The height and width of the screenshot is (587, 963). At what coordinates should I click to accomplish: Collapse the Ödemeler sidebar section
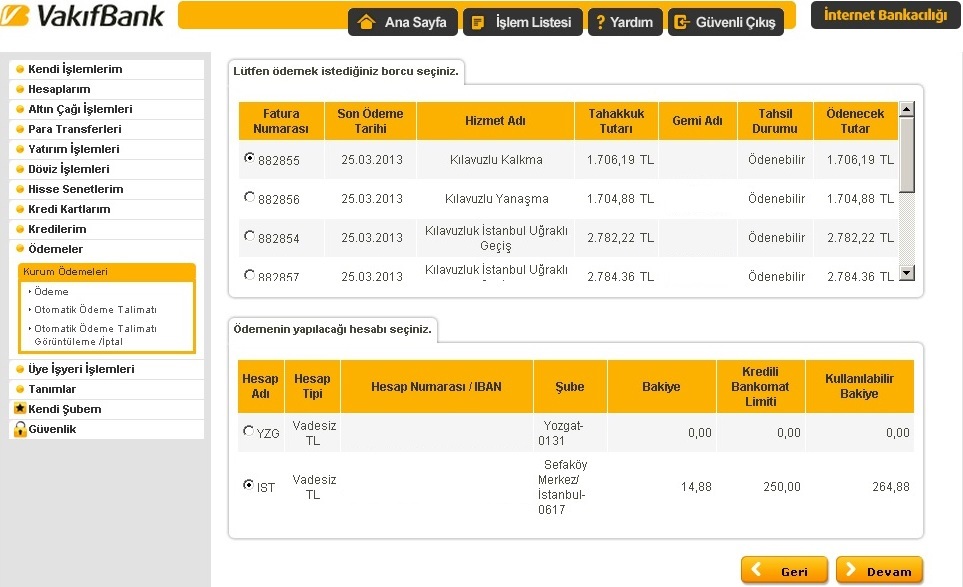(x=55, y=249)
